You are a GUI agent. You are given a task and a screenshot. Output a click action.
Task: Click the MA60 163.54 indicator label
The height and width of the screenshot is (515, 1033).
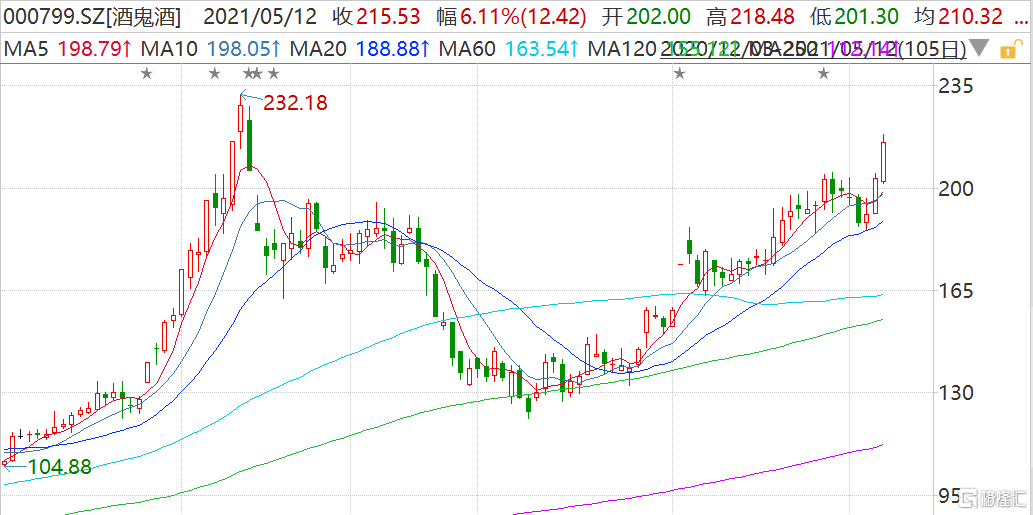510,48
